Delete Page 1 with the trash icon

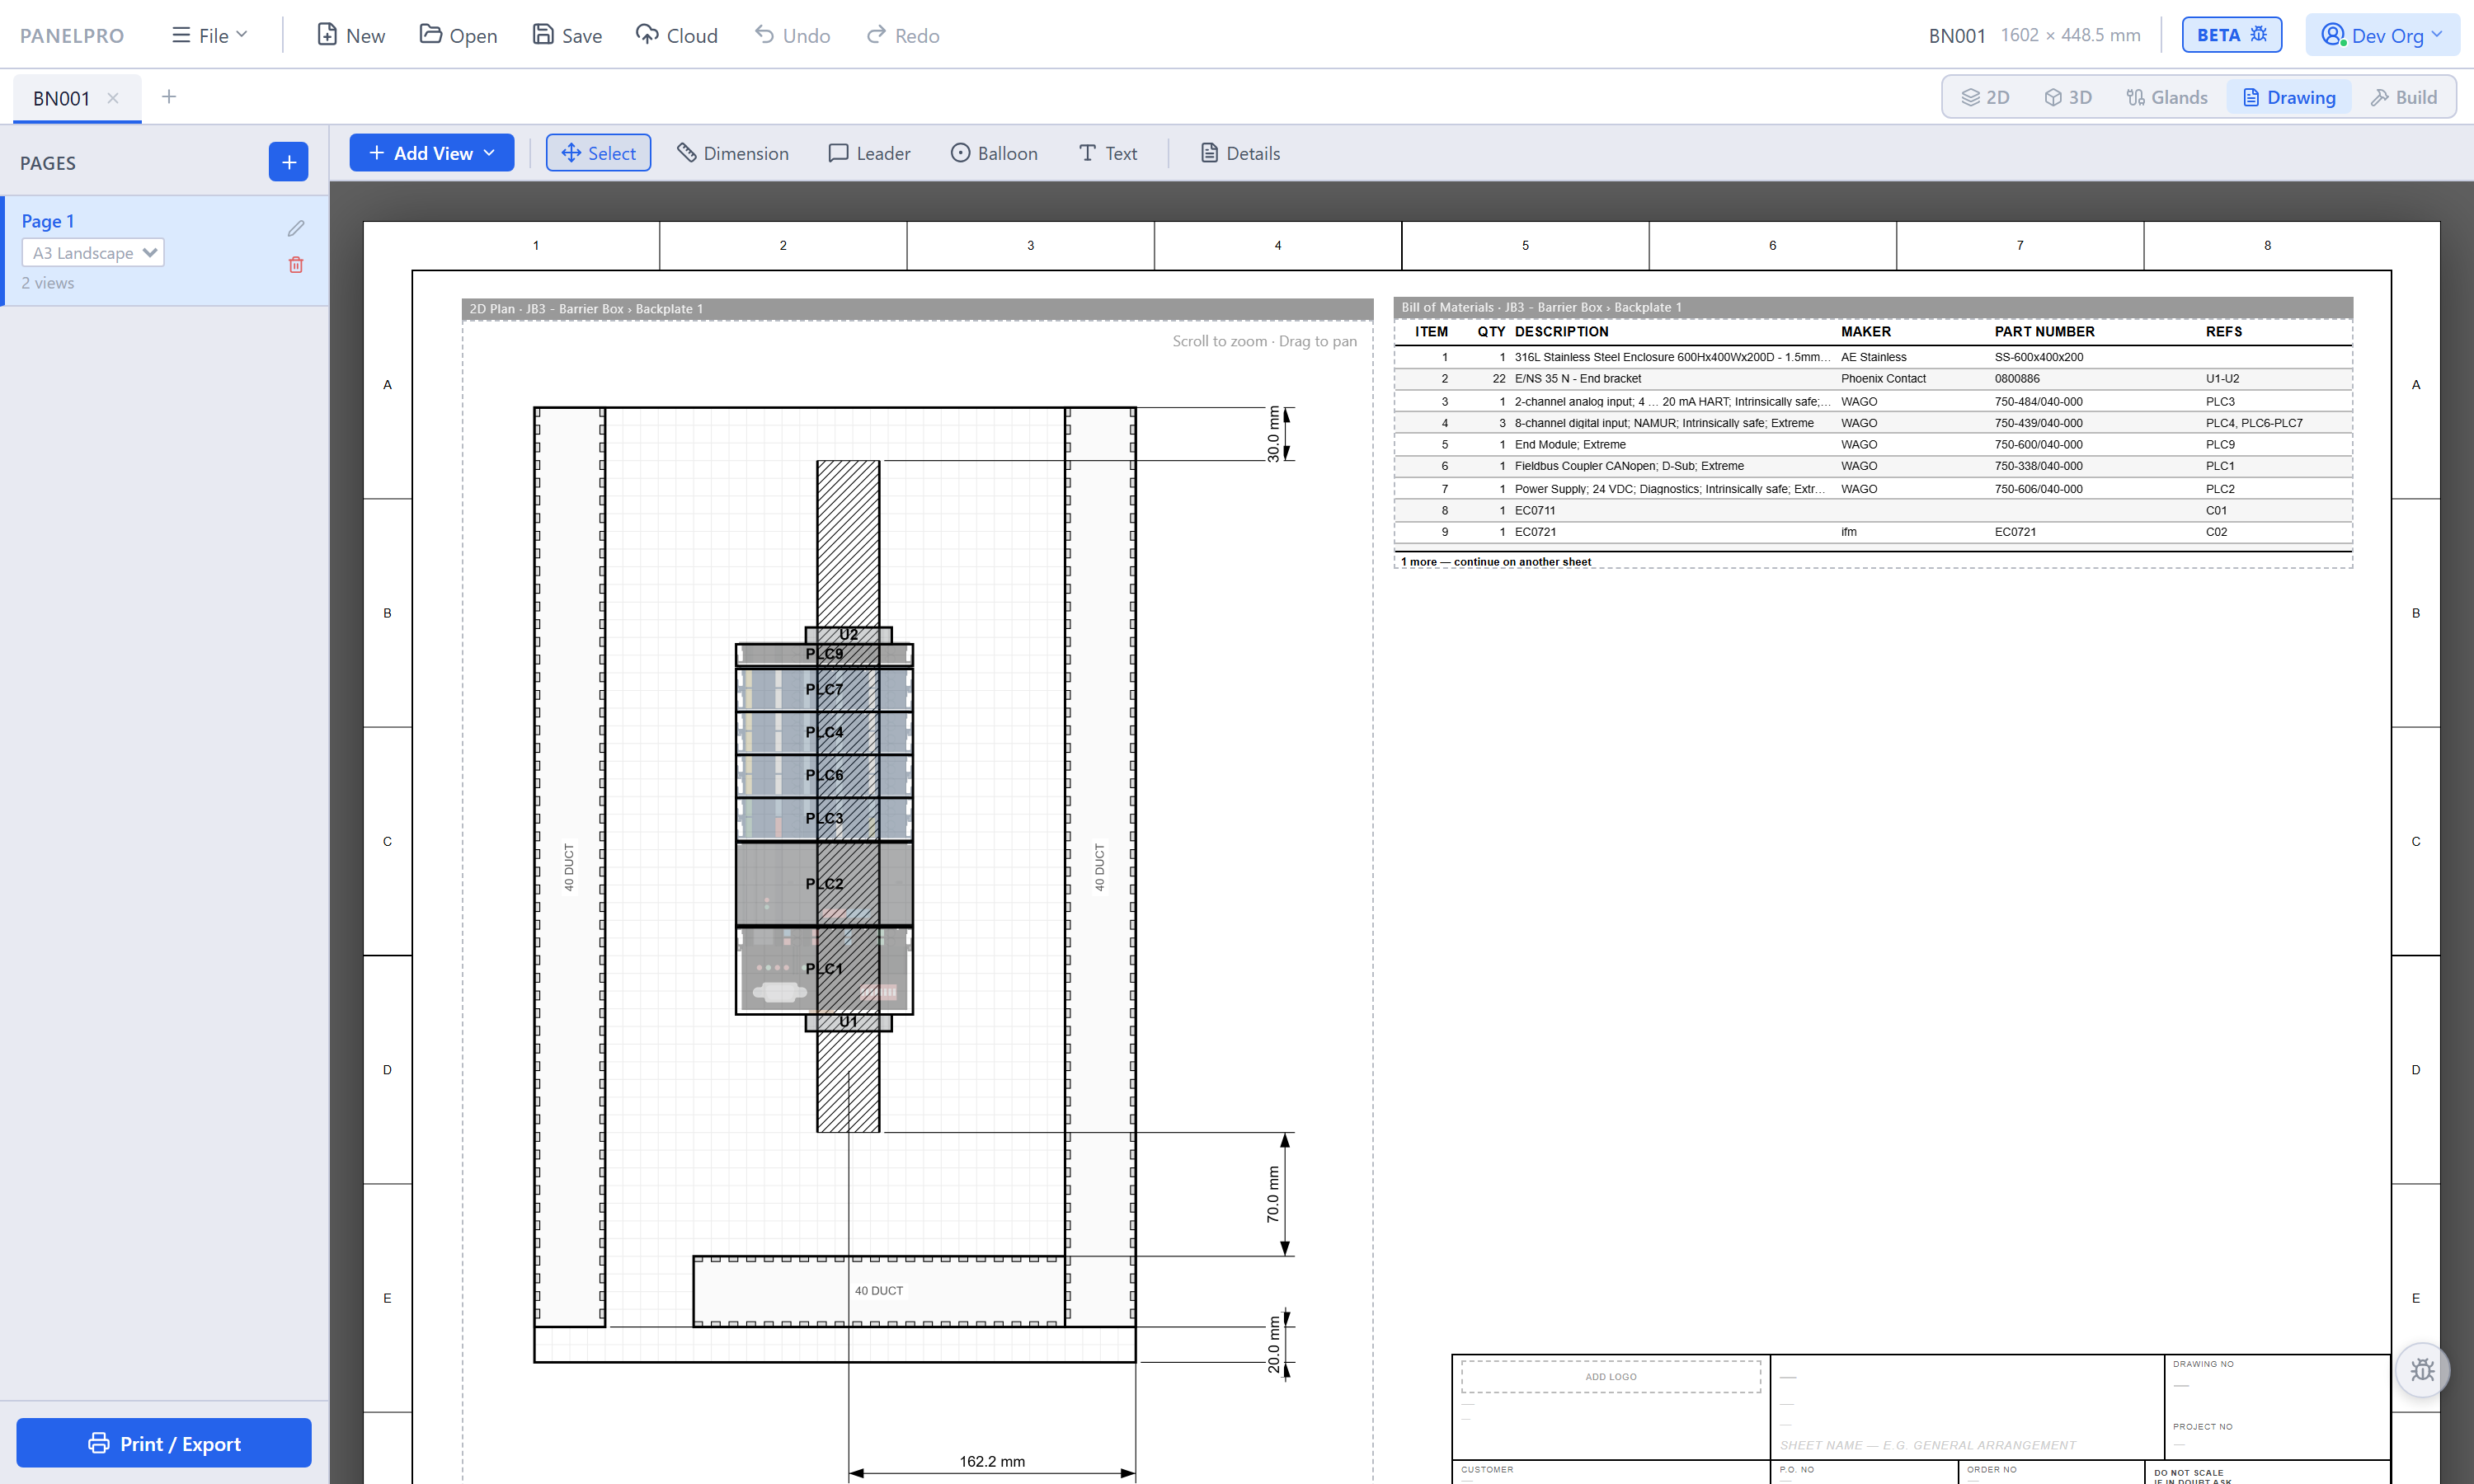296,265
